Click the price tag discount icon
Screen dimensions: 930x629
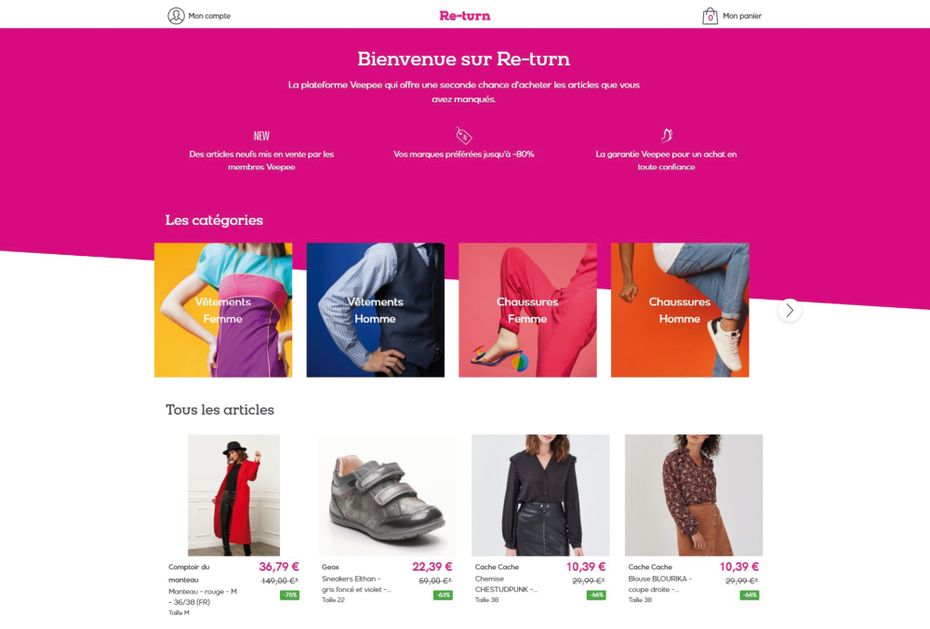464,135
